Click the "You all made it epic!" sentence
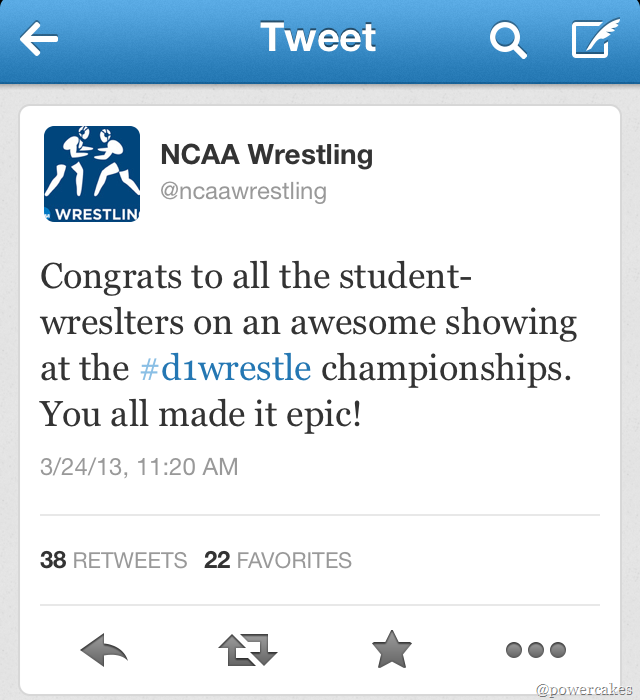 click(200, 412)
